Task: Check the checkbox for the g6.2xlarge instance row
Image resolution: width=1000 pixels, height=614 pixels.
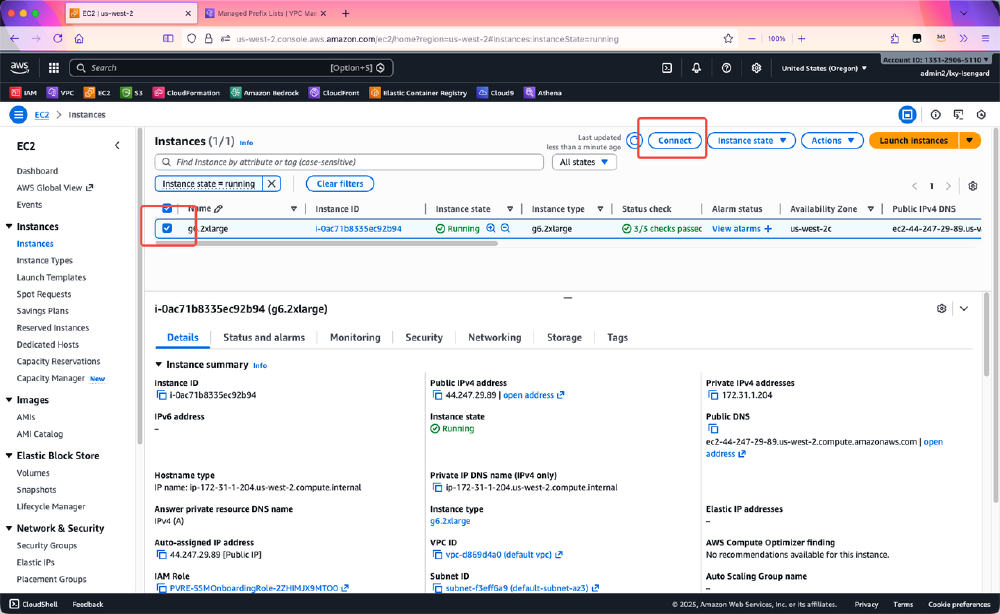Action: pyautogui.click(x=166, y=228)
